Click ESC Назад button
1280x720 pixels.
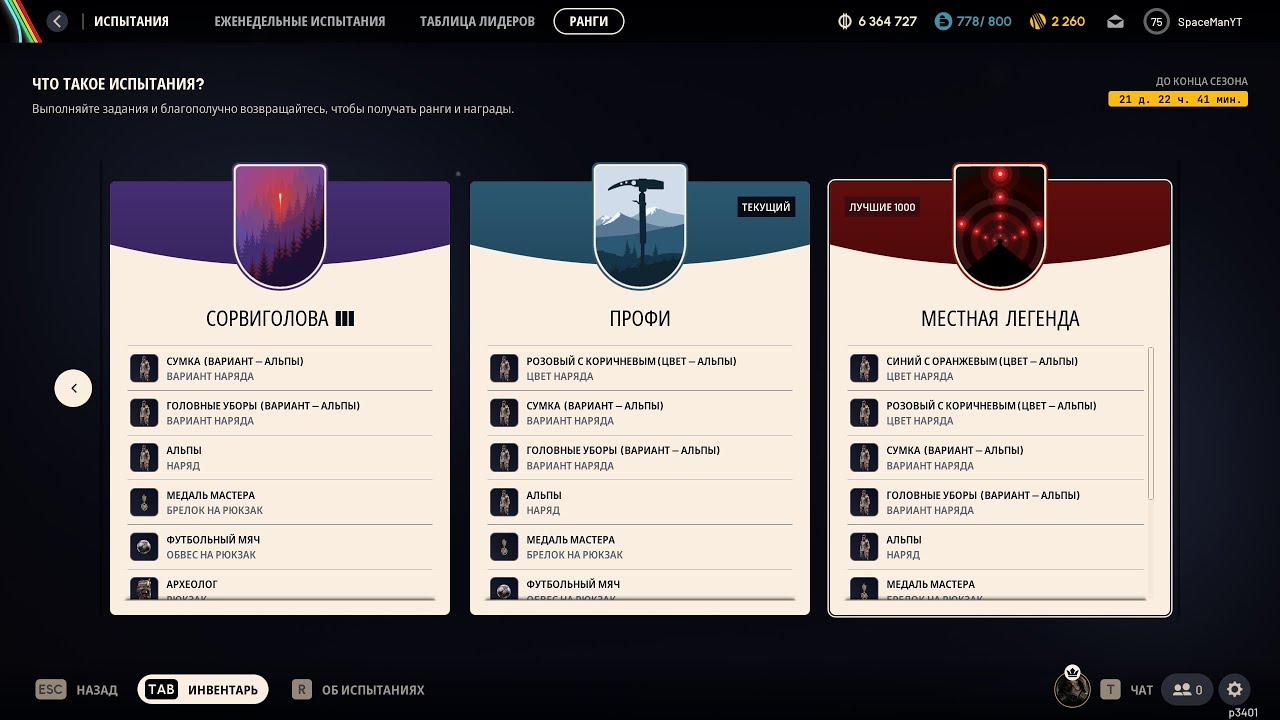click(77, 689)
